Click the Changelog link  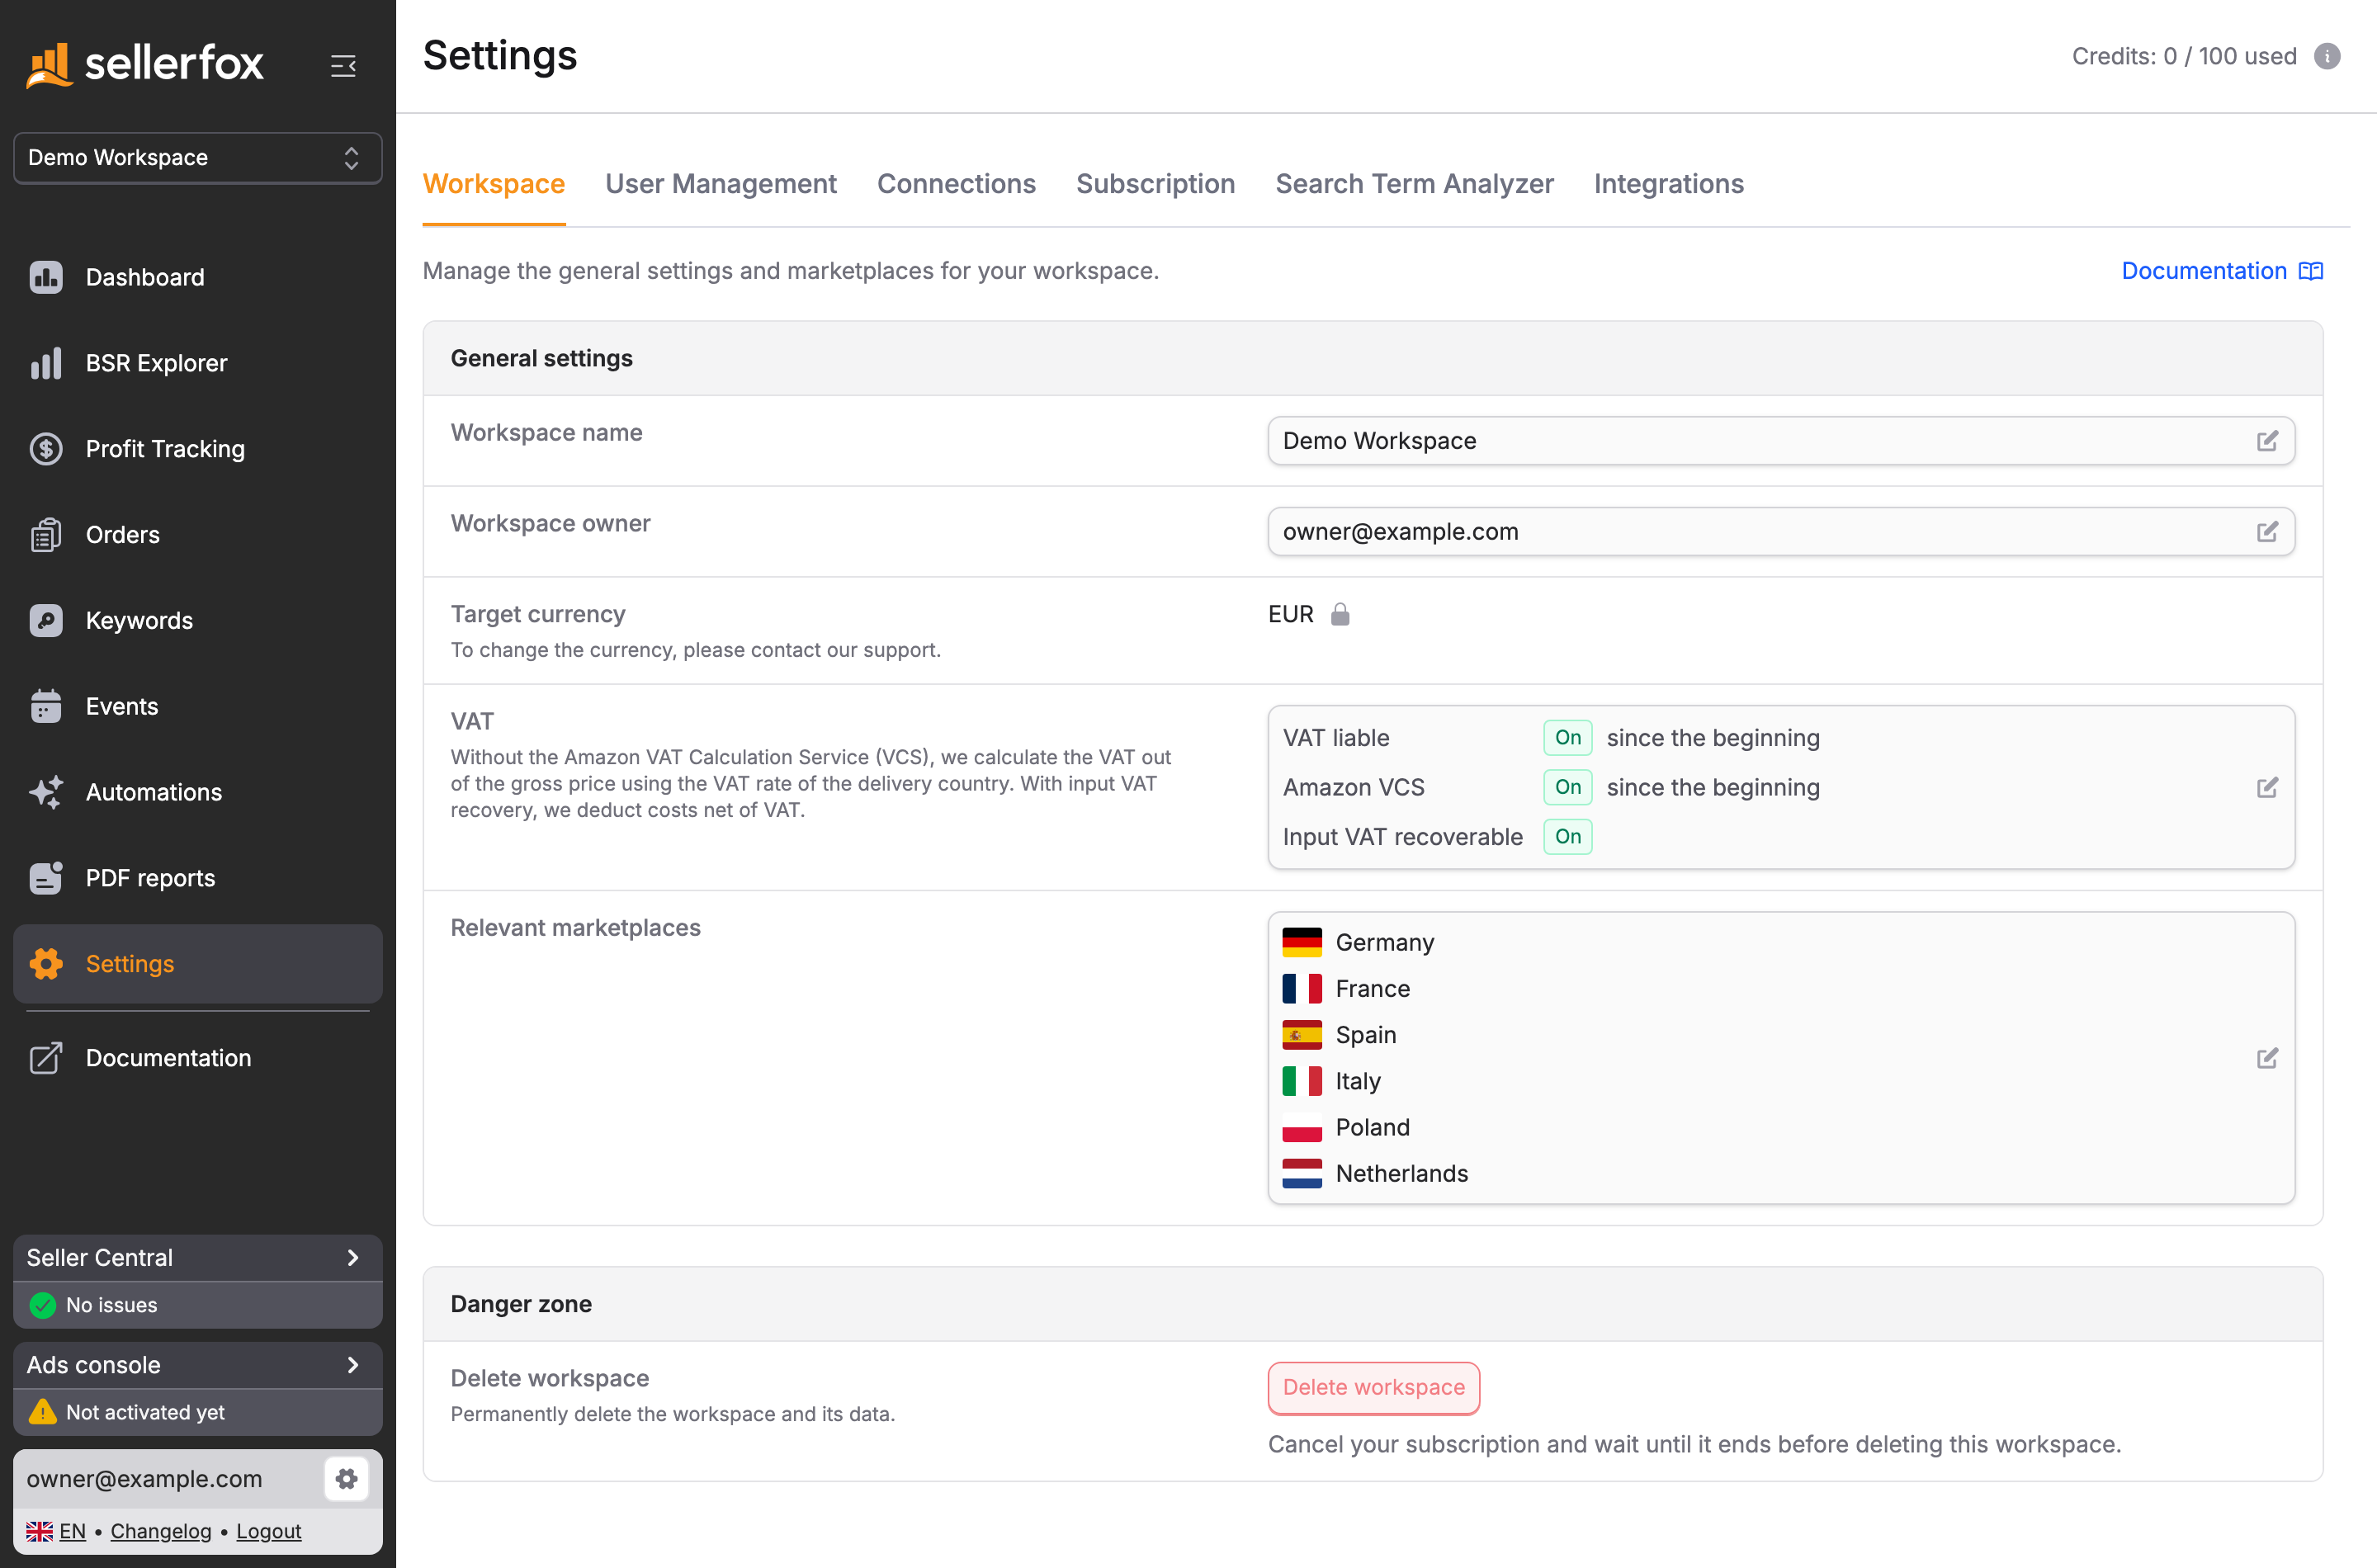coord(161,1531)
